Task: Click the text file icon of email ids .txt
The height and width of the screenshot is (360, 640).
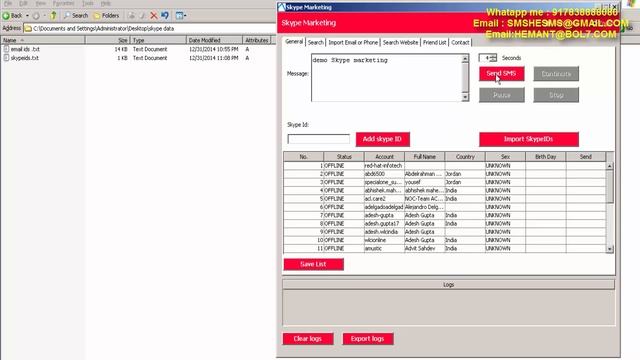Action: (x=6, y=49)
